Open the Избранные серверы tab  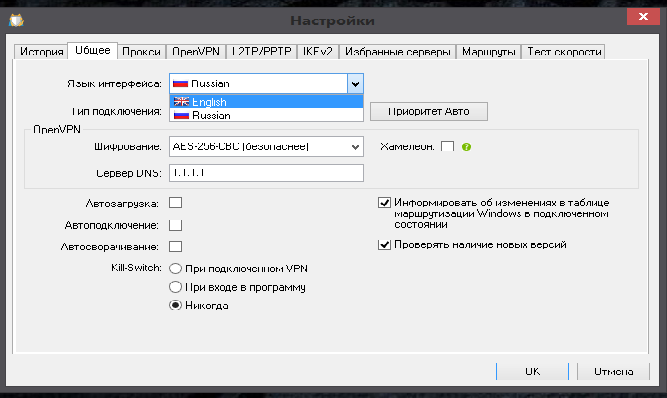(x=397, y=51)
